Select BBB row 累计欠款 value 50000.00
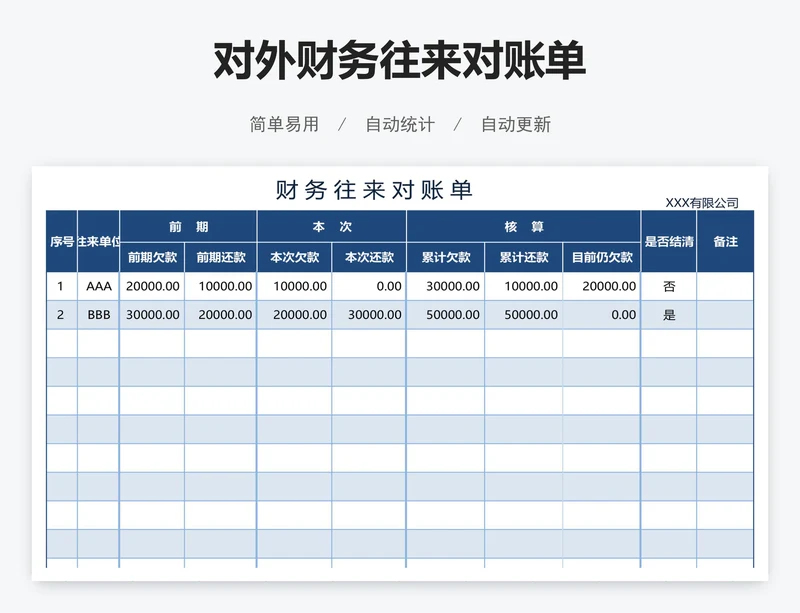This screenshot has height=613, width=800. pos(445,315)
